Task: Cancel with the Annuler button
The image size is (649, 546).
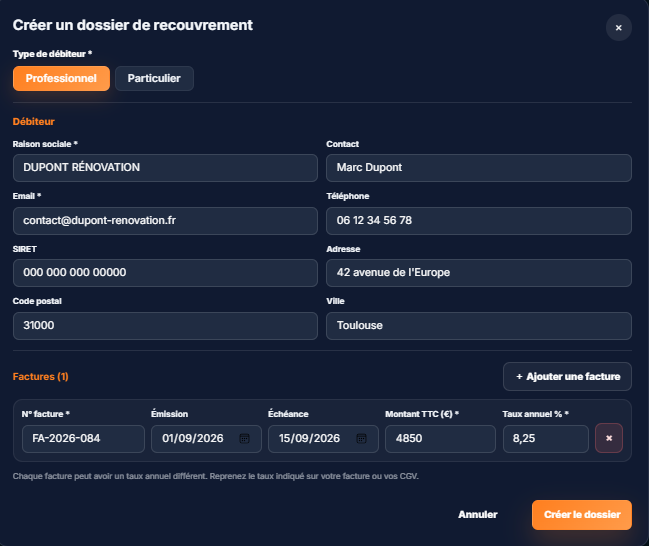Action: (x=478, y=515)
